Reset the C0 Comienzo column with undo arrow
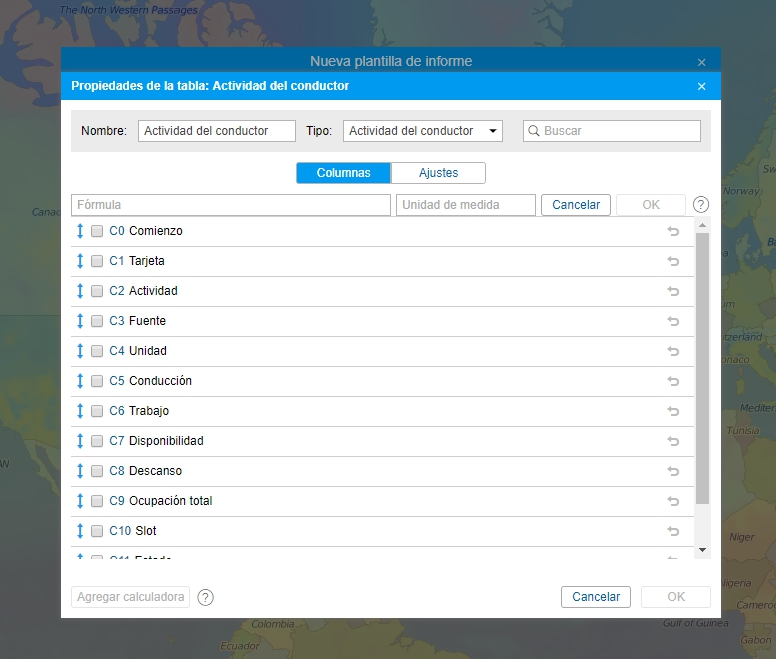The width and height of the screenshot is (776, 659). click(x=673, y=231)
